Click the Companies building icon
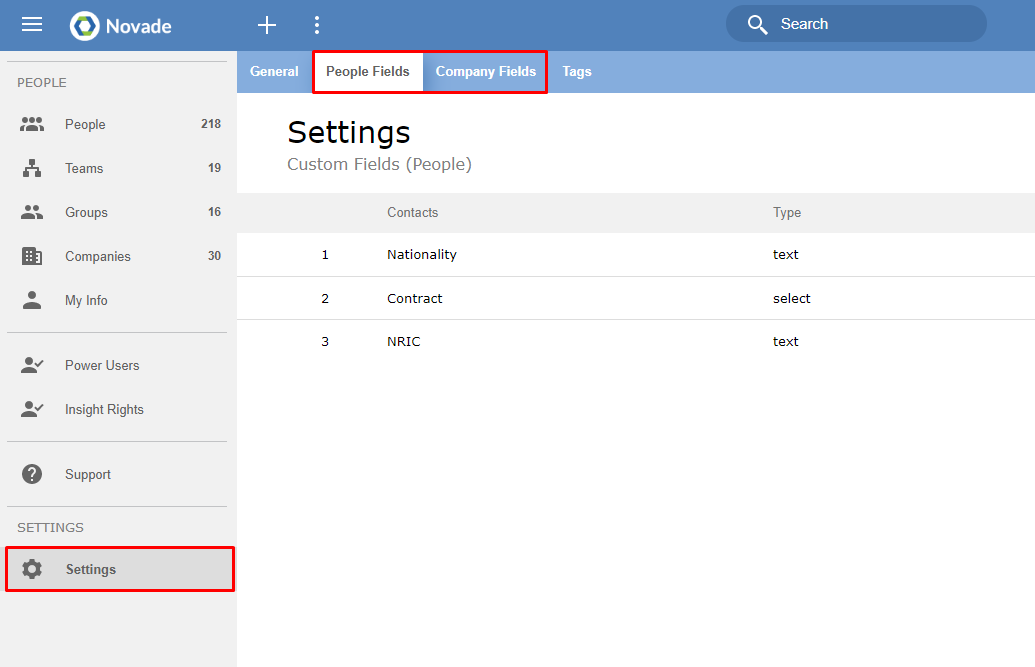 [x=32, y=256]
